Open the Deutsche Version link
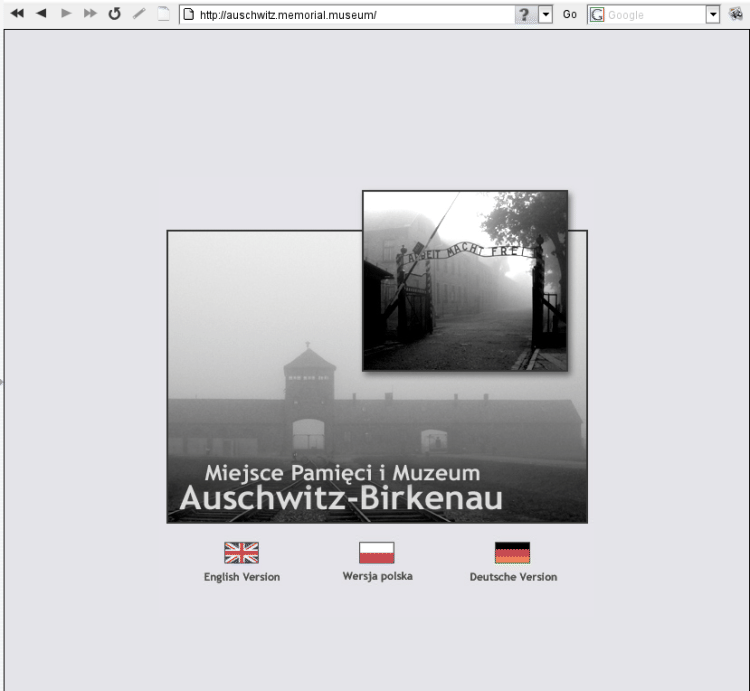Screen dimensions: 750x691 513,577
